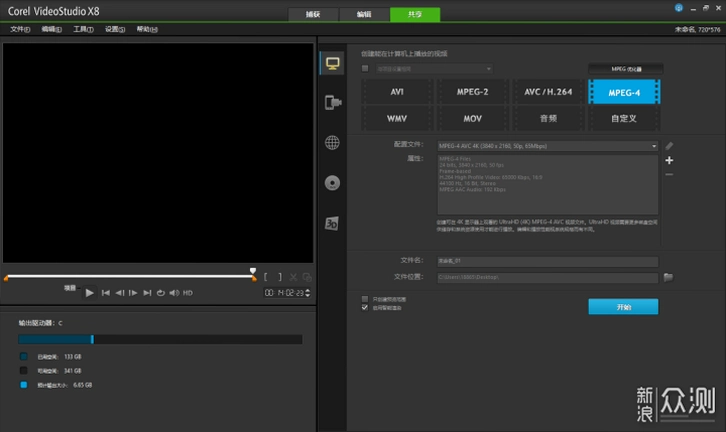Jump to the start of the project
Image resolution: width=726 pixels, height=432 pixels.
tap(106, 293)
